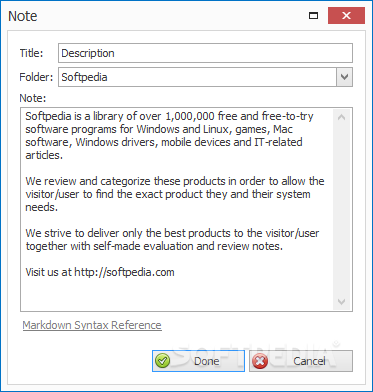Place cursor in the first Softpedia library paragraph
Image resolution: width=373 pixels, height=392 pixels.
pyautogui.click(x=170, y=136)
